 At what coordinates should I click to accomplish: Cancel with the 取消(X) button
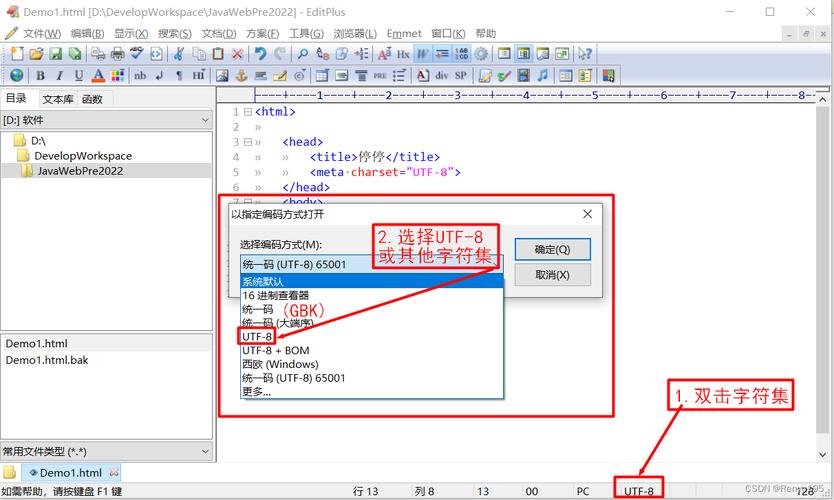click(x=552, y=275)
